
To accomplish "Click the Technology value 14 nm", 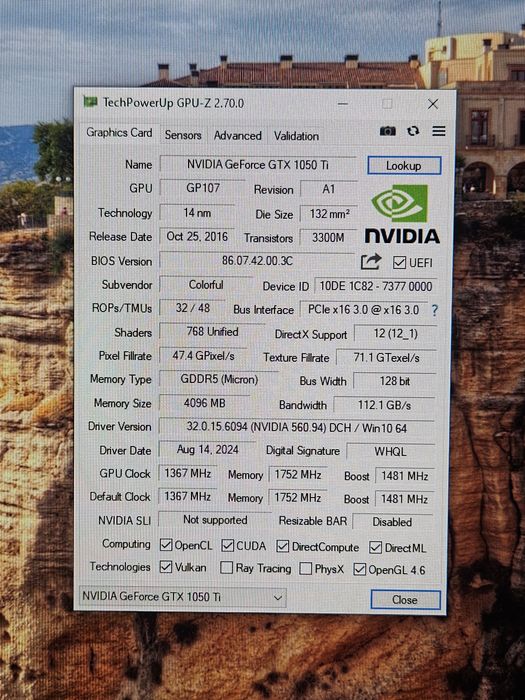I will (197, 212).
